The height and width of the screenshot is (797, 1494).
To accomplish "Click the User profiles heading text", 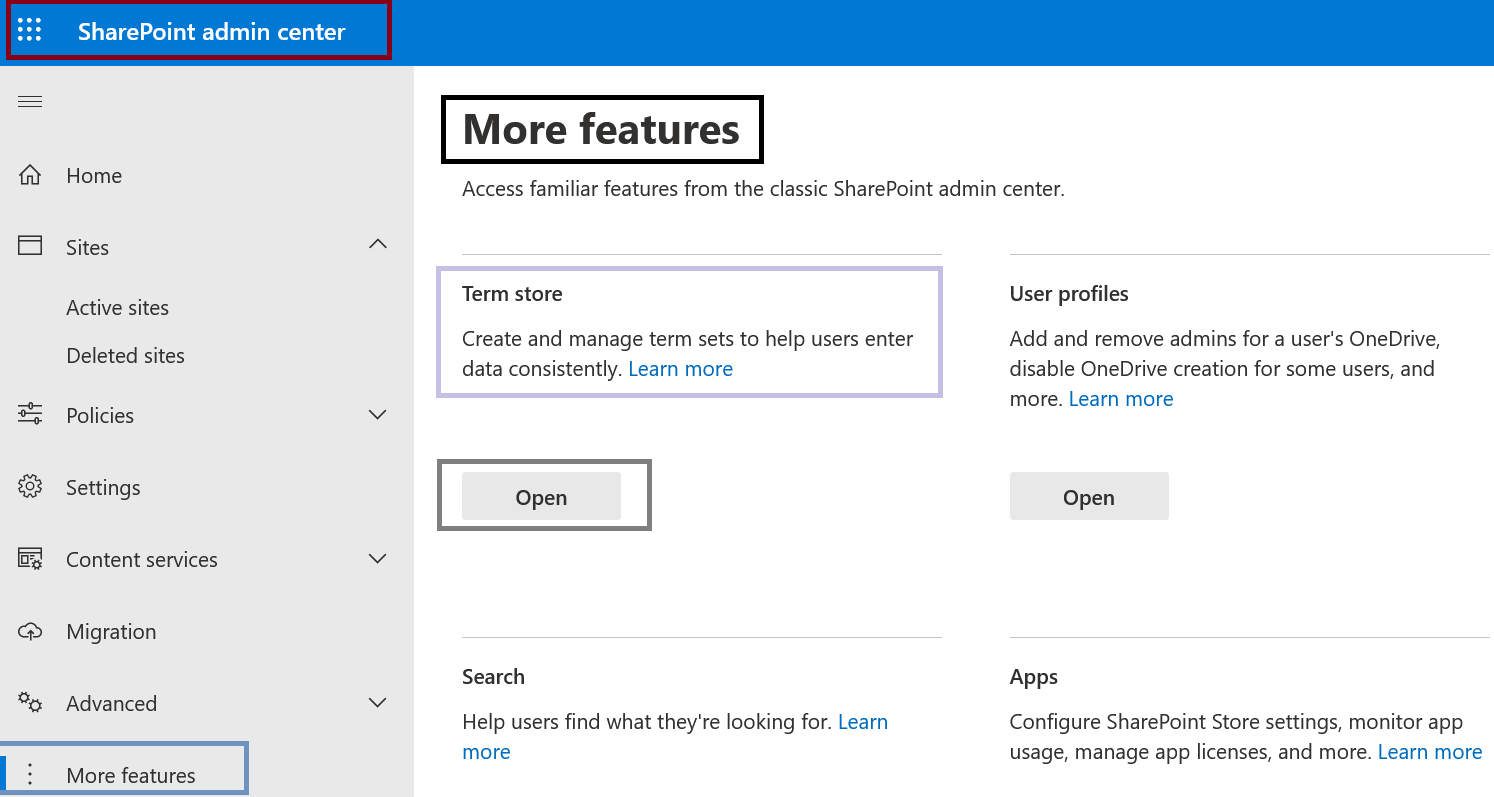I will coord(1069,294).
